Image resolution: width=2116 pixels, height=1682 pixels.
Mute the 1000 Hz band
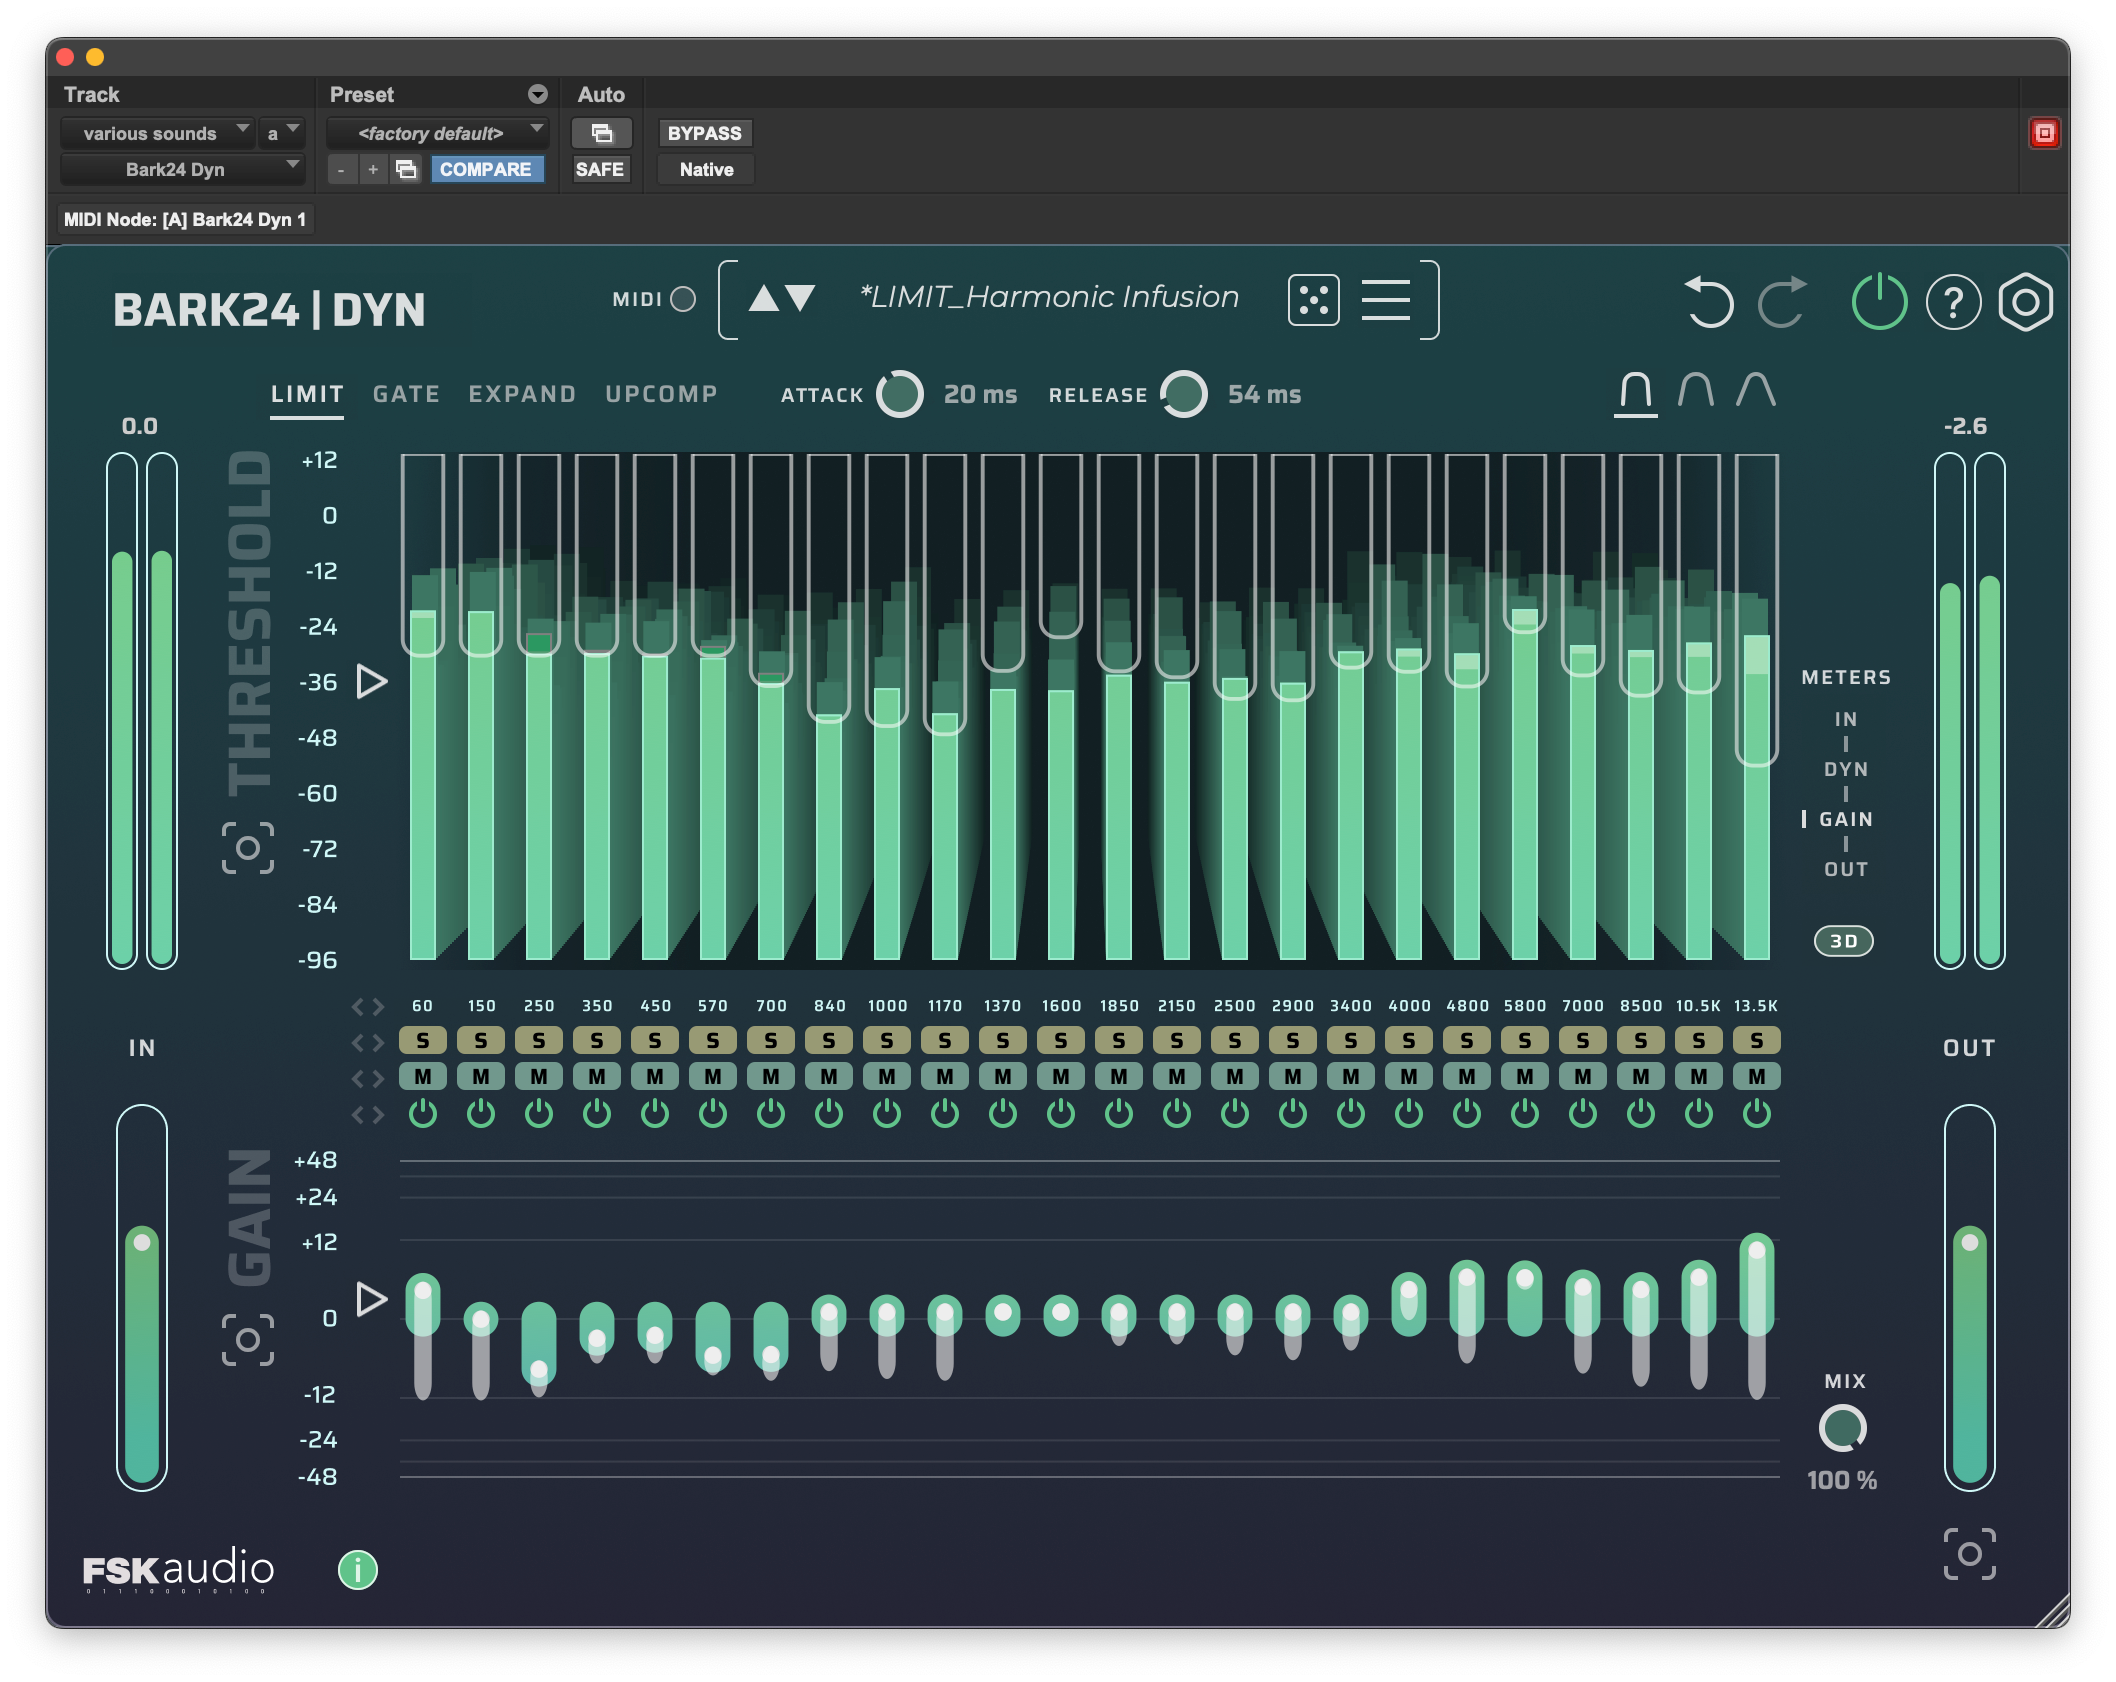887,1077
